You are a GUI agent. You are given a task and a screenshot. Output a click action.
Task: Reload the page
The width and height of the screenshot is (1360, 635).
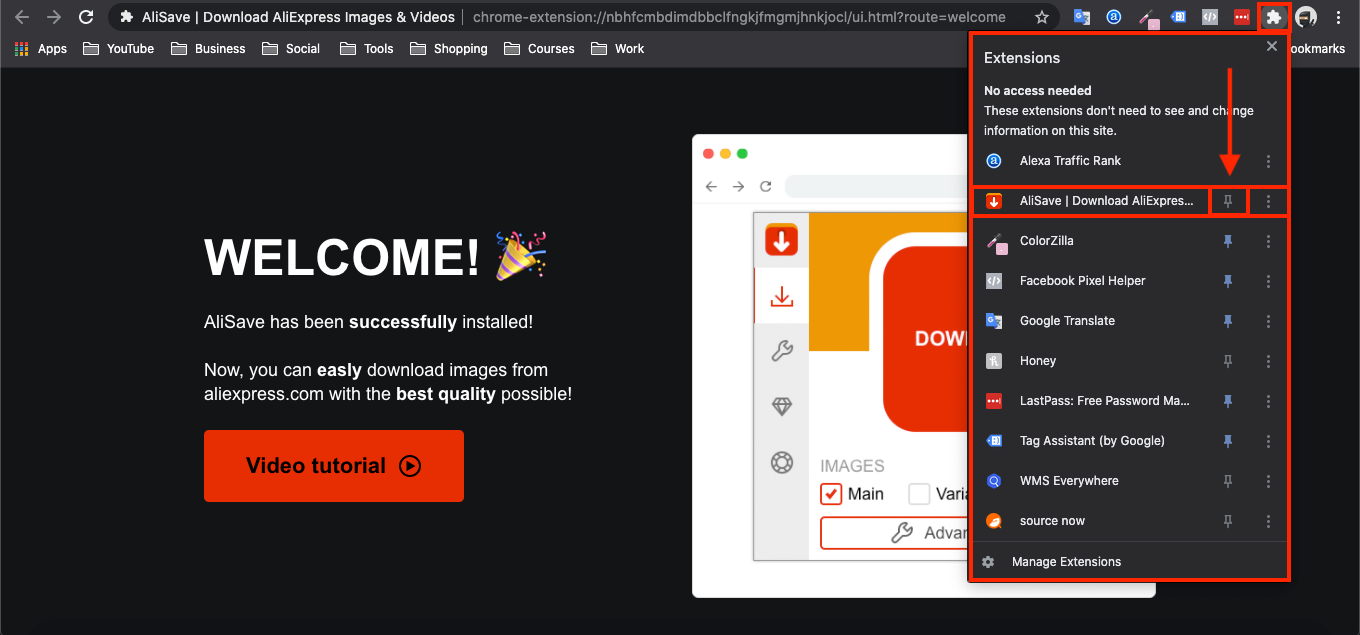pos(86,17)
